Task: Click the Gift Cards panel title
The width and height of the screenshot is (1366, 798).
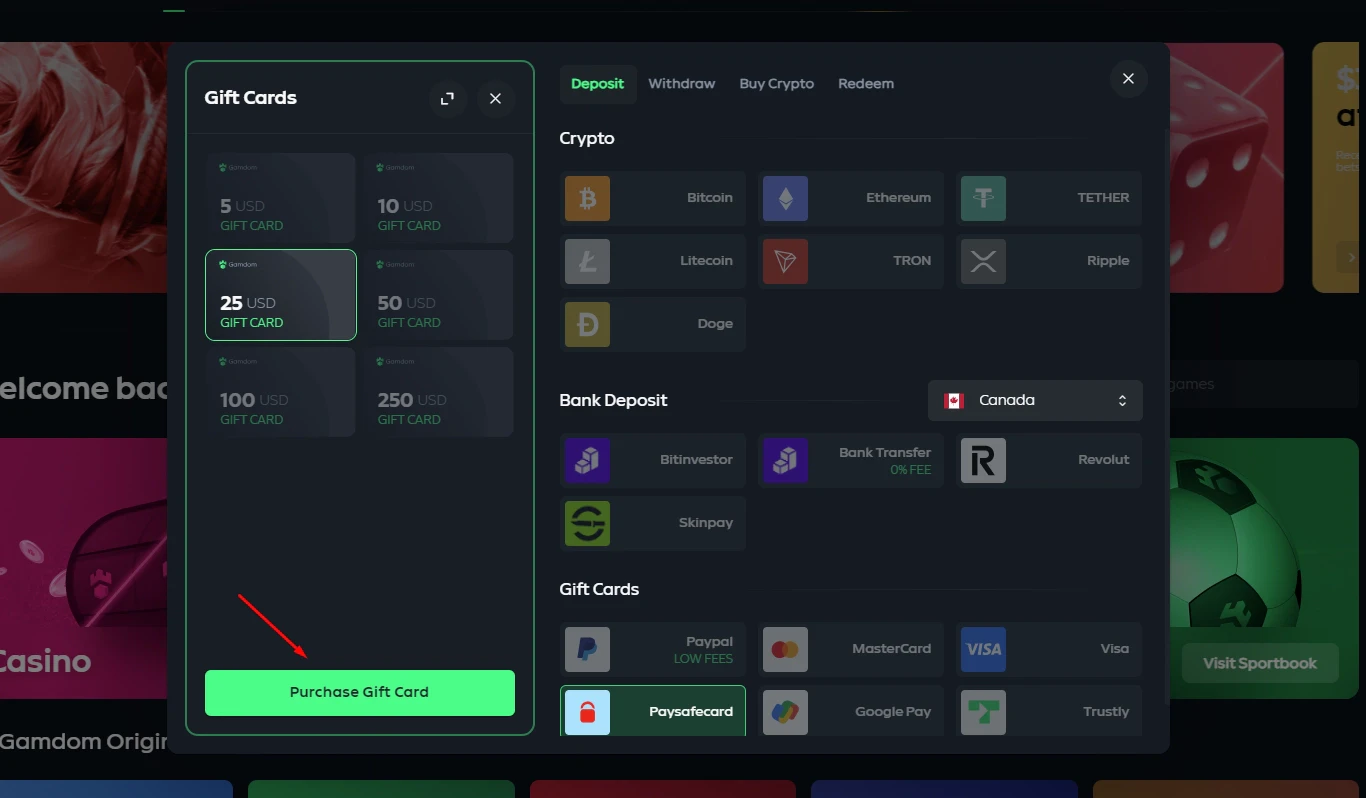Action: pos(250,98)
